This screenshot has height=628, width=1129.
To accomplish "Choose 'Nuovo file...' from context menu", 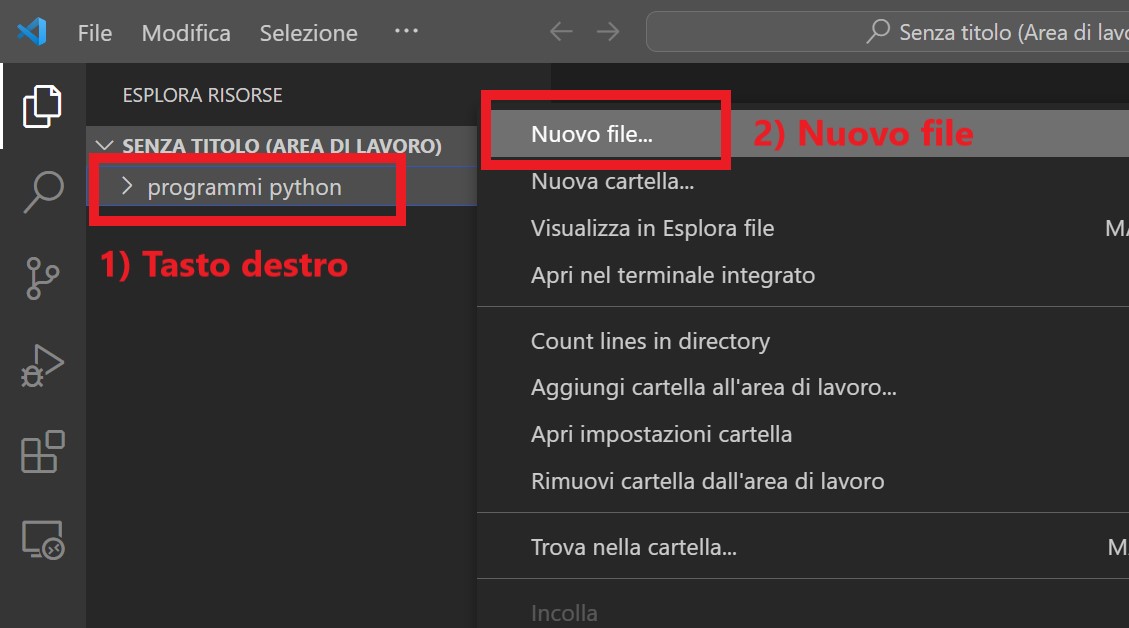I will 592,134.
